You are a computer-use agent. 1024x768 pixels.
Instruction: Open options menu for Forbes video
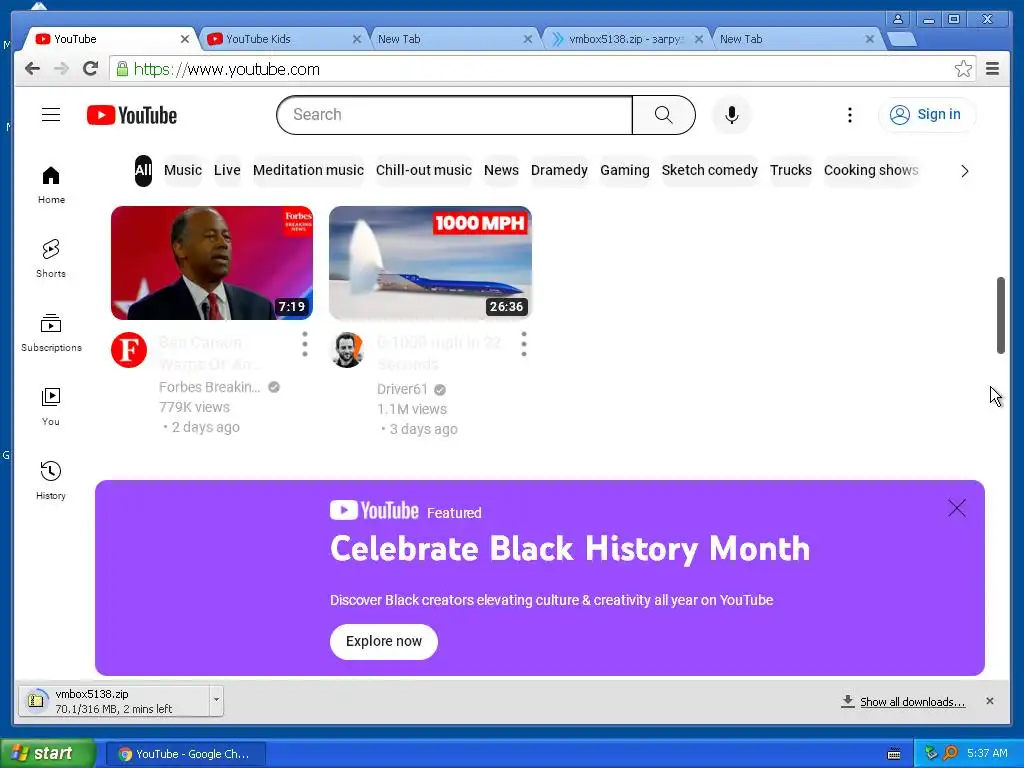click(305, 344)
